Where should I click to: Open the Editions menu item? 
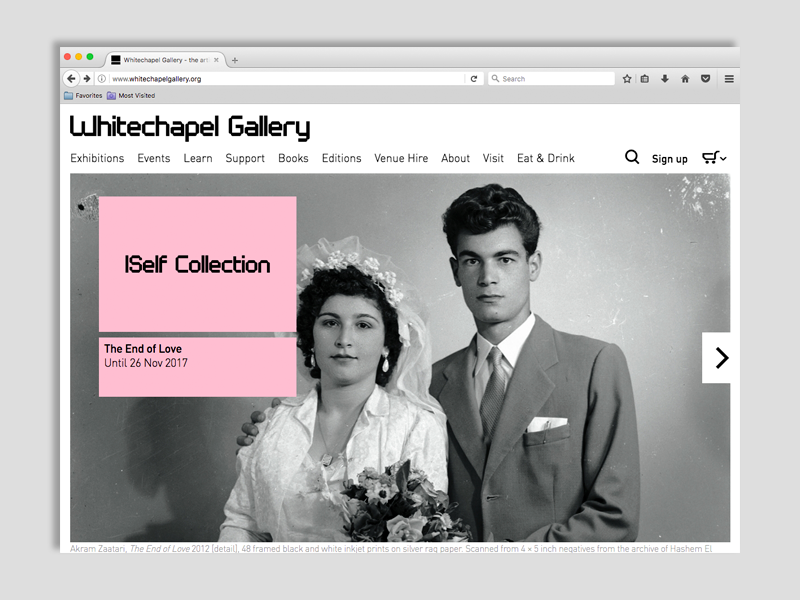click(x=341, y=158)
